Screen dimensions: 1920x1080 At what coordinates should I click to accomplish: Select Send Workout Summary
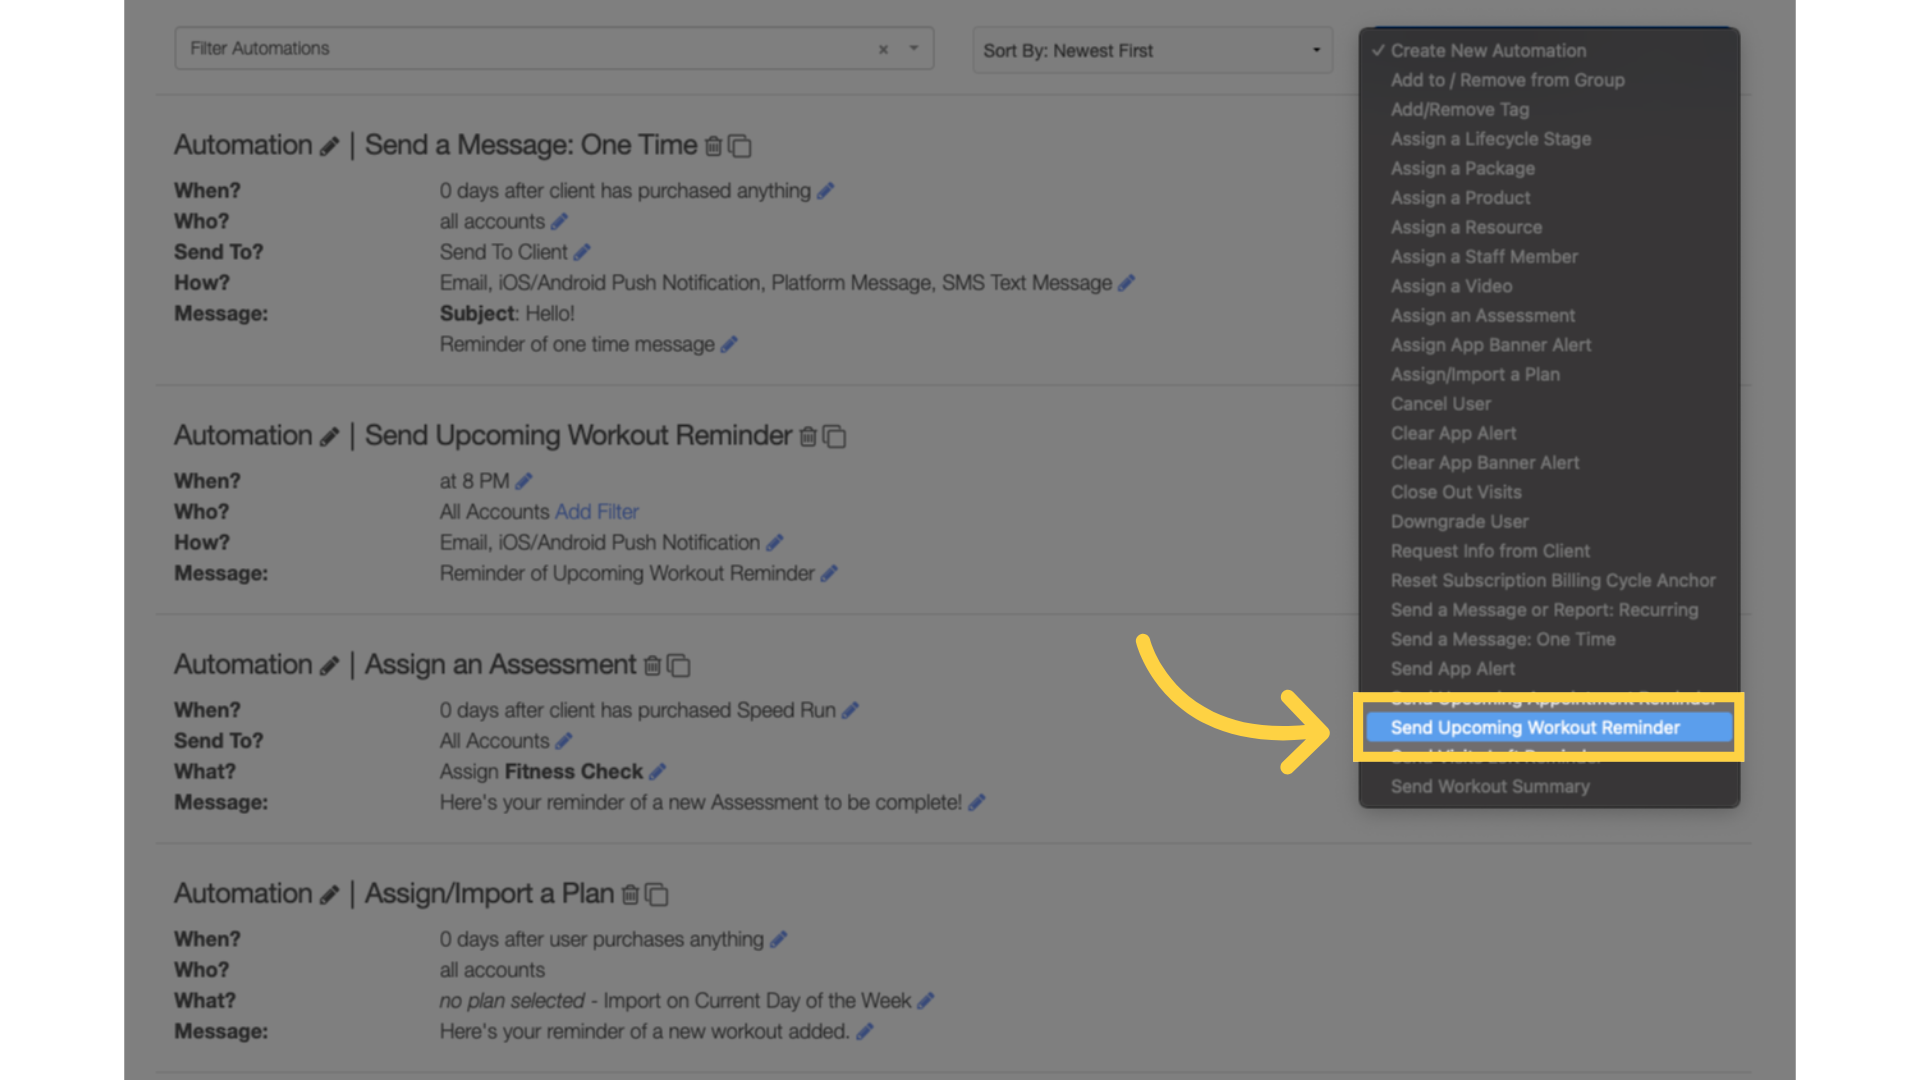click(x=1549, y=787)
